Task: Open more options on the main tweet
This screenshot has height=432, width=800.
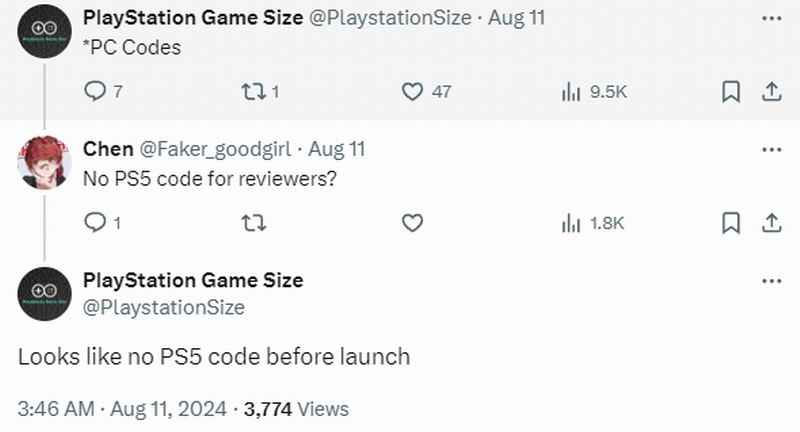Action: pyautogui.click(x=771, y=281)
